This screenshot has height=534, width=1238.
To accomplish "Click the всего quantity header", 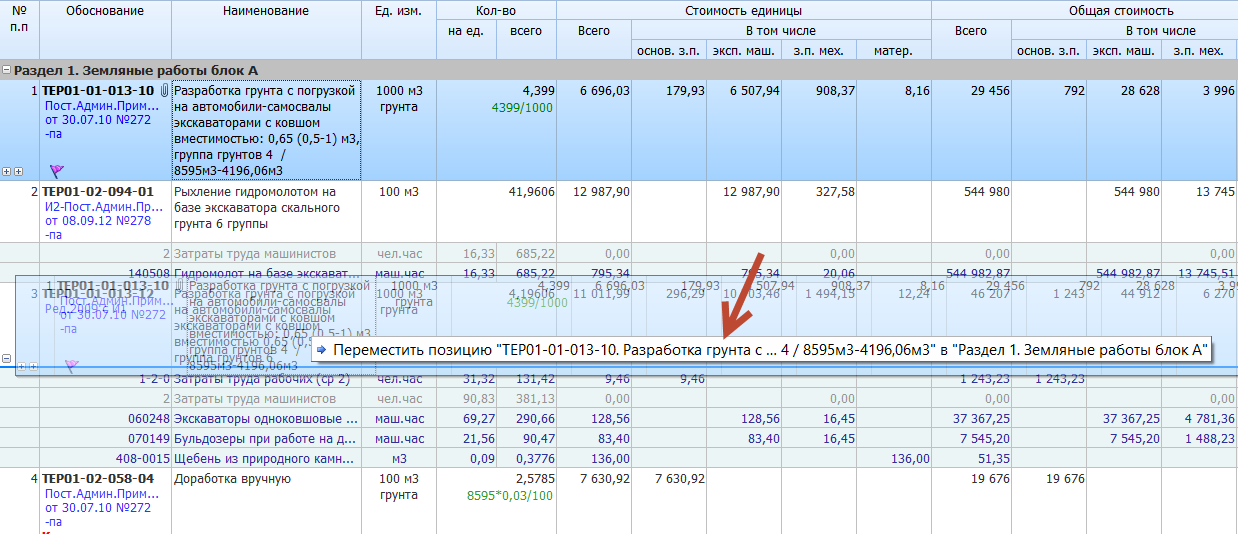I will pos(526,31).
